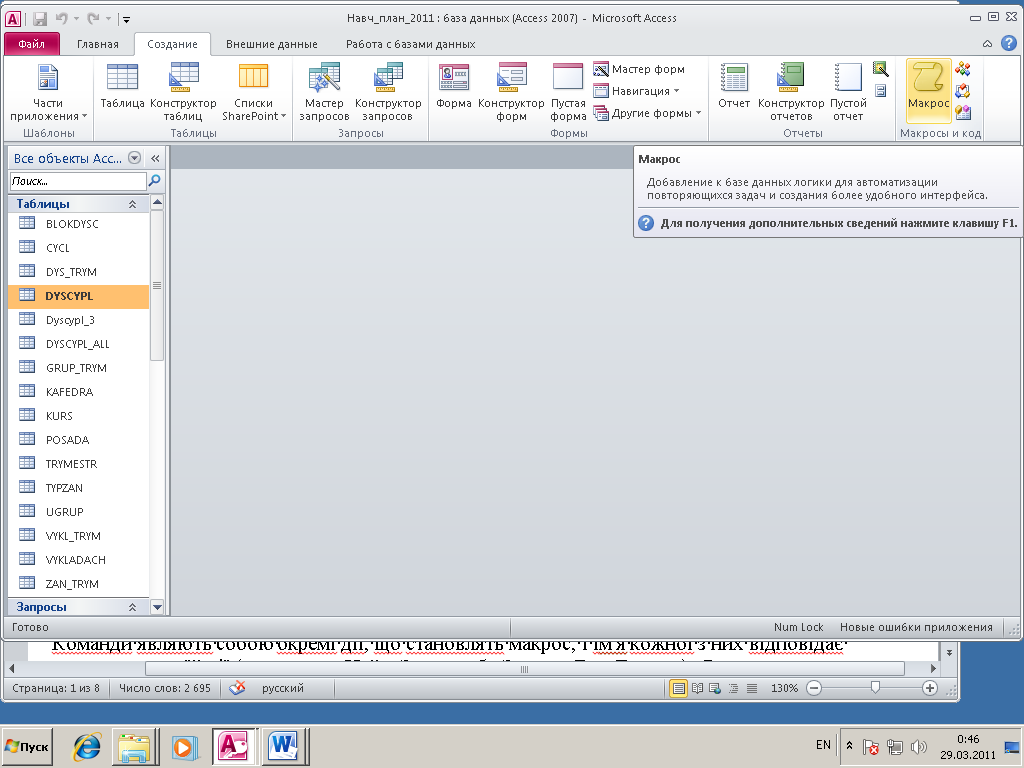Select the BLOKDYSC table

79,224
